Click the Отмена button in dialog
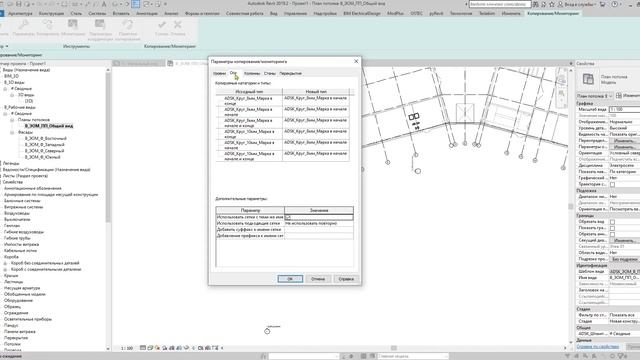Screen dimensions: 640x360 [x=318, y=279]
